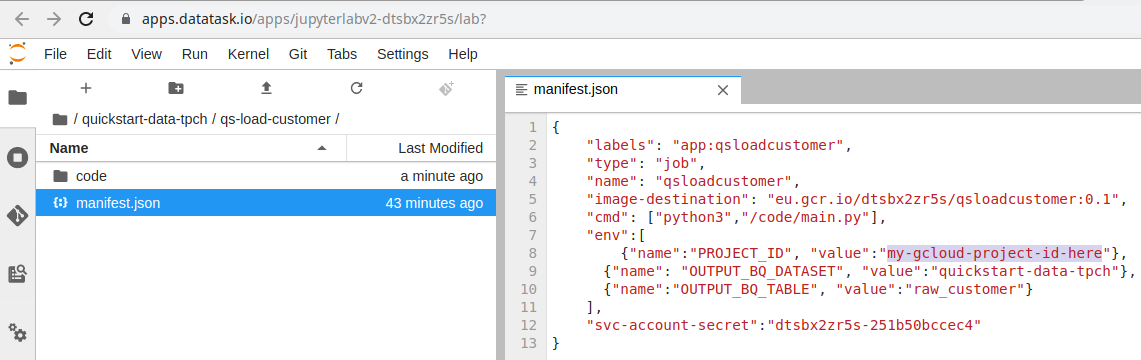Image resolution: width=1141 pixels, height=360 pixels.
Task: Open the Help menu
Action: point(463,54)
